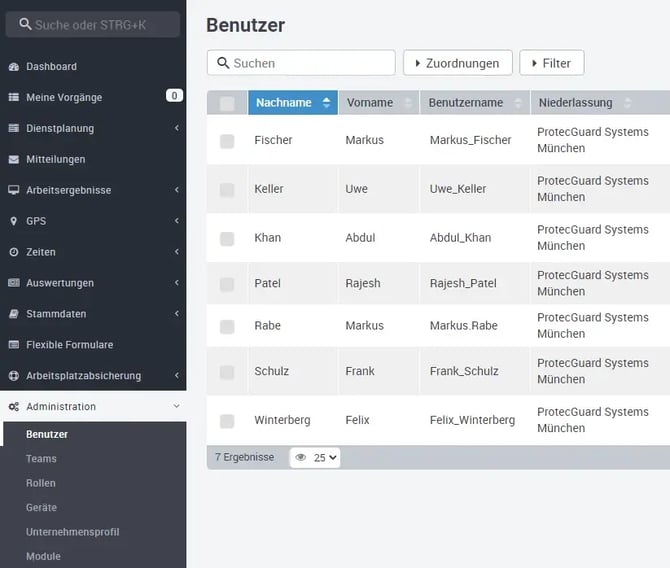Expand the Arbeitsergebnisse submenu arrow

click(x=176, y=190)
